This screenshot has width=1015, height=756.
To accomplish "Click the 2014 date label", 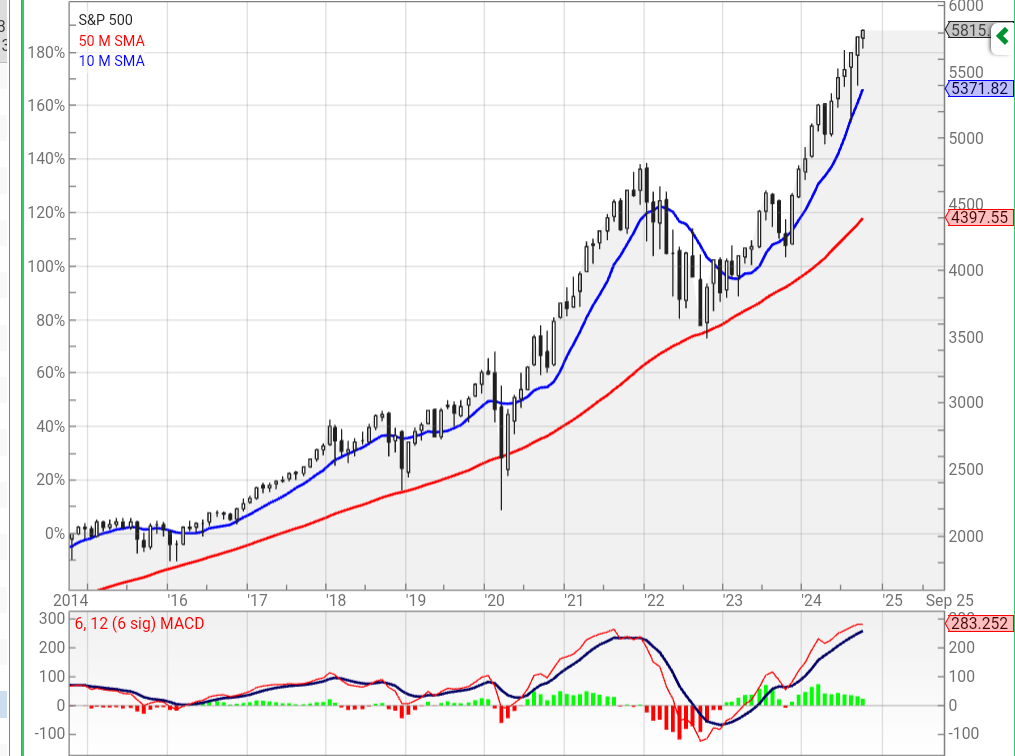I will pyautogui.click(x=71, y=600).
